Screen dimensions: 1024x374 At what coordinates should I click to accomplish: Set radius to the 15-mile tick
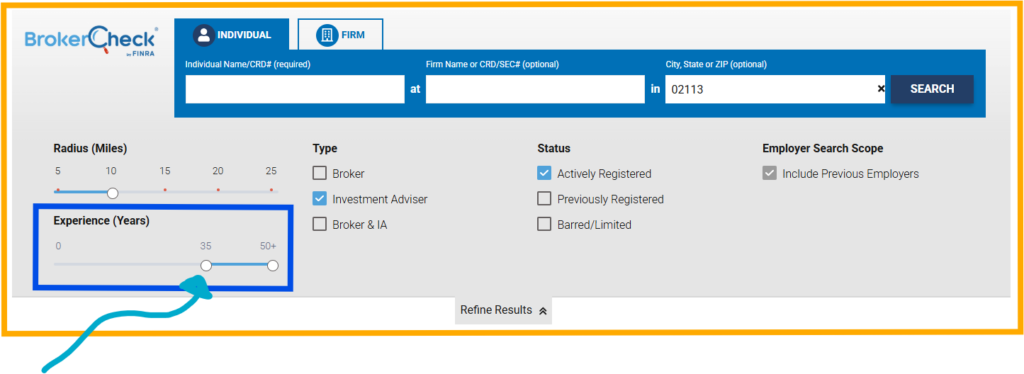pyautogui.click(x=165, y=190)
